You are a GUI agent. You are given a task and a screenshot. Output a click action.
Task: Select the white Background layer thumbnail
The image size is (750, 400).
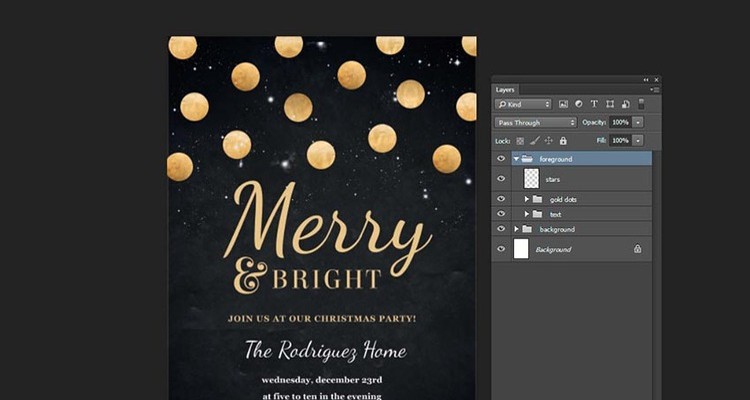(521, 249)
